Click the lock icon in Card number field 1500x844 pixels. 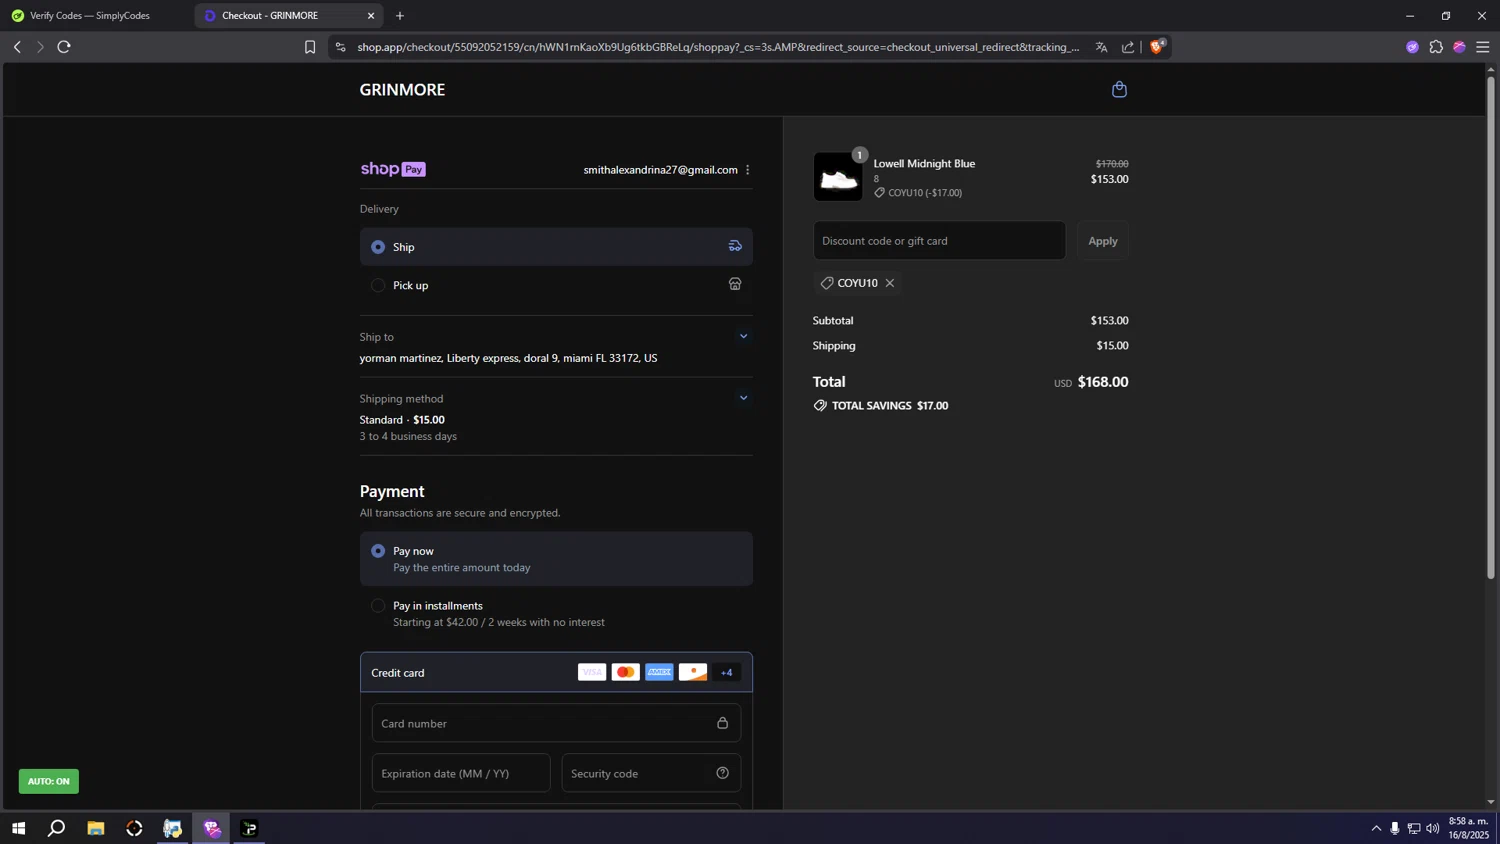[x=722, y=723]
